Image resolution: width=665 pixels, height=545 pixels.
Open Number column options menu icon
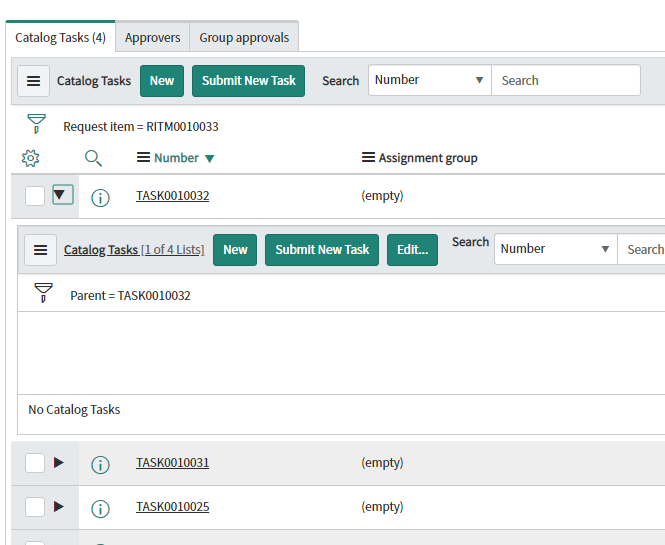pyautogui.click(x=143, y=157)
